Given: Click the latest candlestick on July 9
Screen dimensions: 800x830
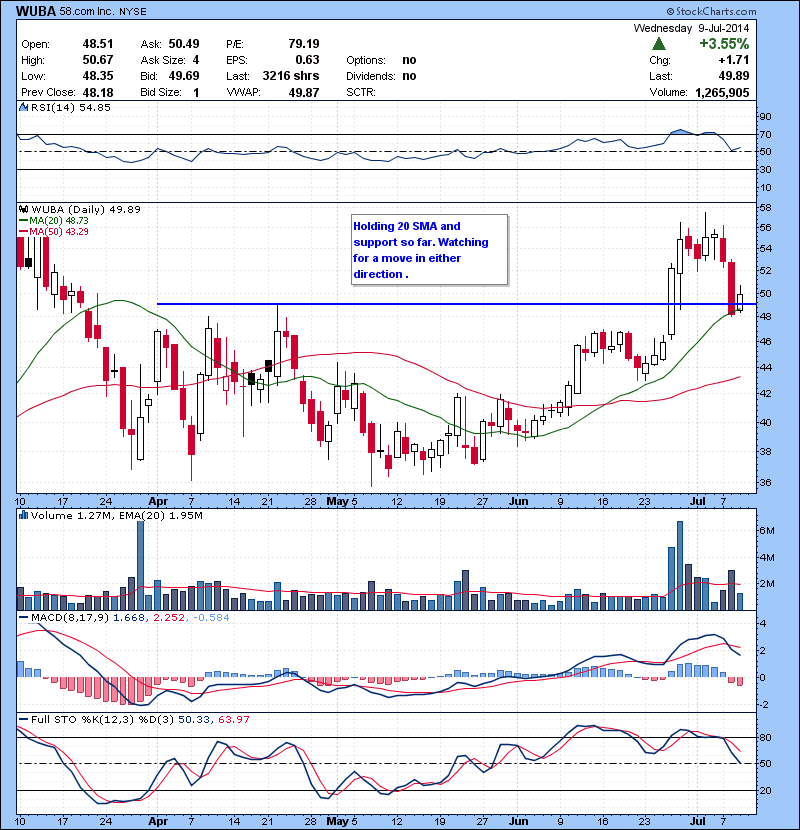Looking at the screenshot, I should [740, 299].
